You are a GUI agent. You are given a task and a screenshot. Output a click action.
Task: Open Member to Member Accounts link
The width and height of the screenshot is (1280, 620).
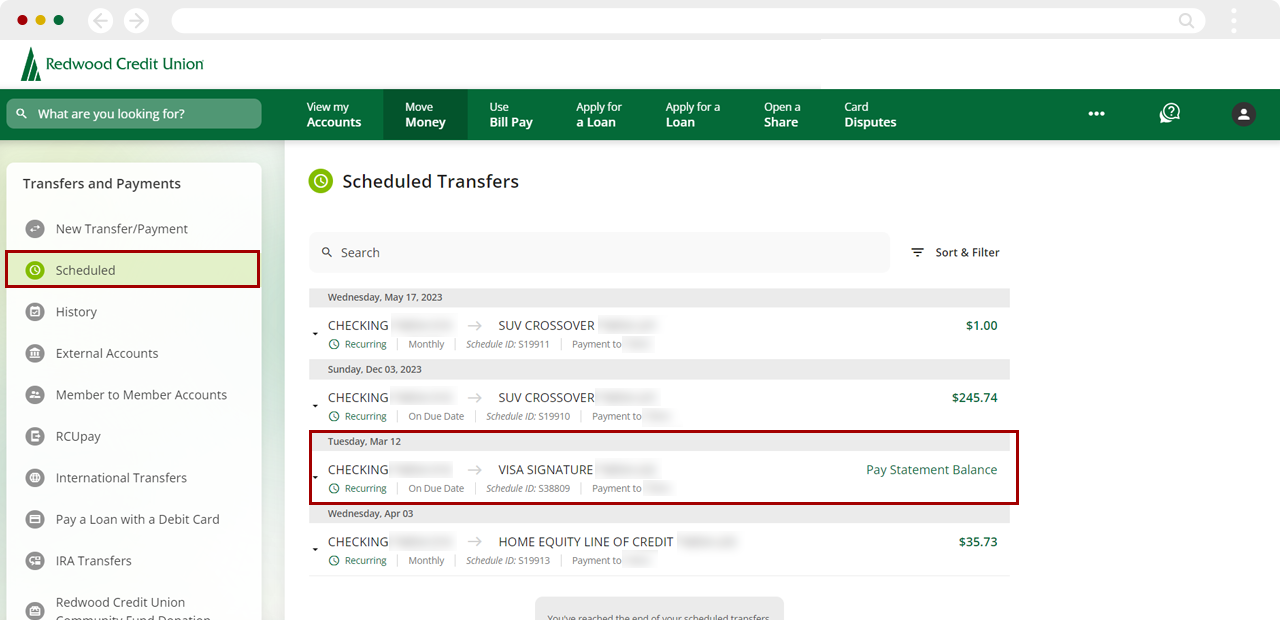coord(141,395)
